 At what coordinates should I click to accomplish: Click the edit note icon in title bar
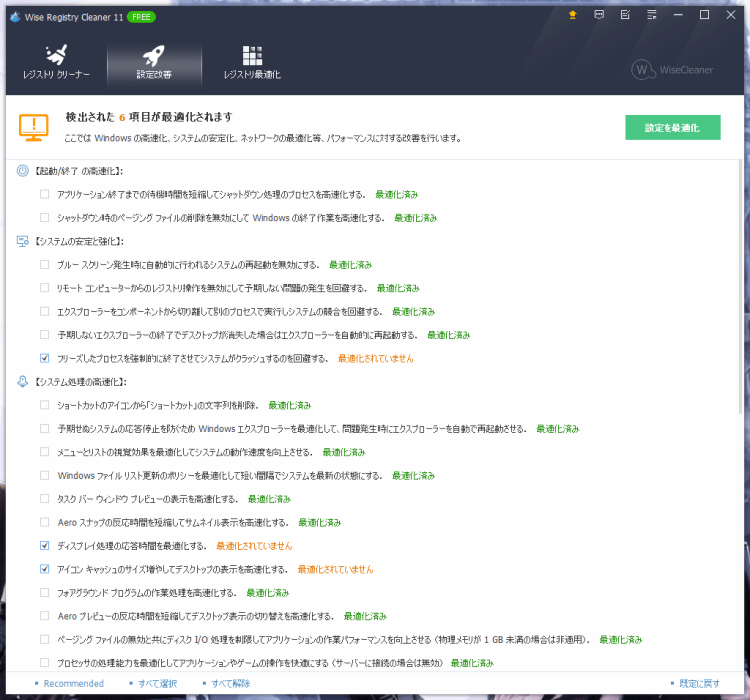point(625,15)
